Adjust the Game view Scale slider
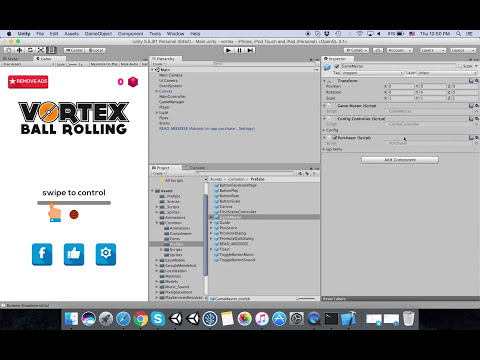 click(x=71, y=64)
